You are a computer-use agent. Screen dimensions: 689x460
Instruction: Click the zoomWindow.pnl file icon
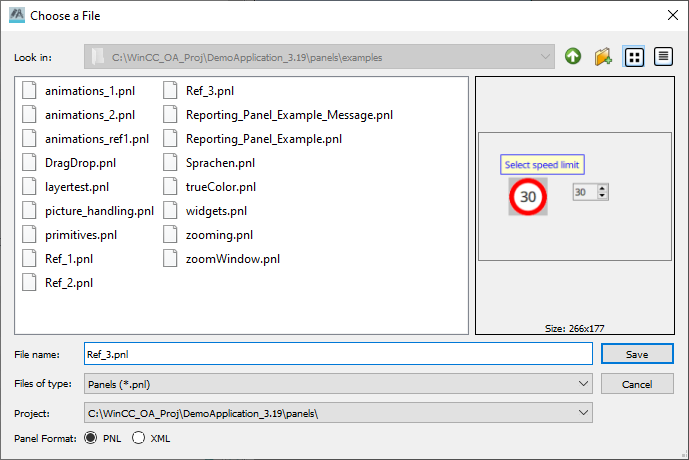pyautogui.click(x=170, y=259)
